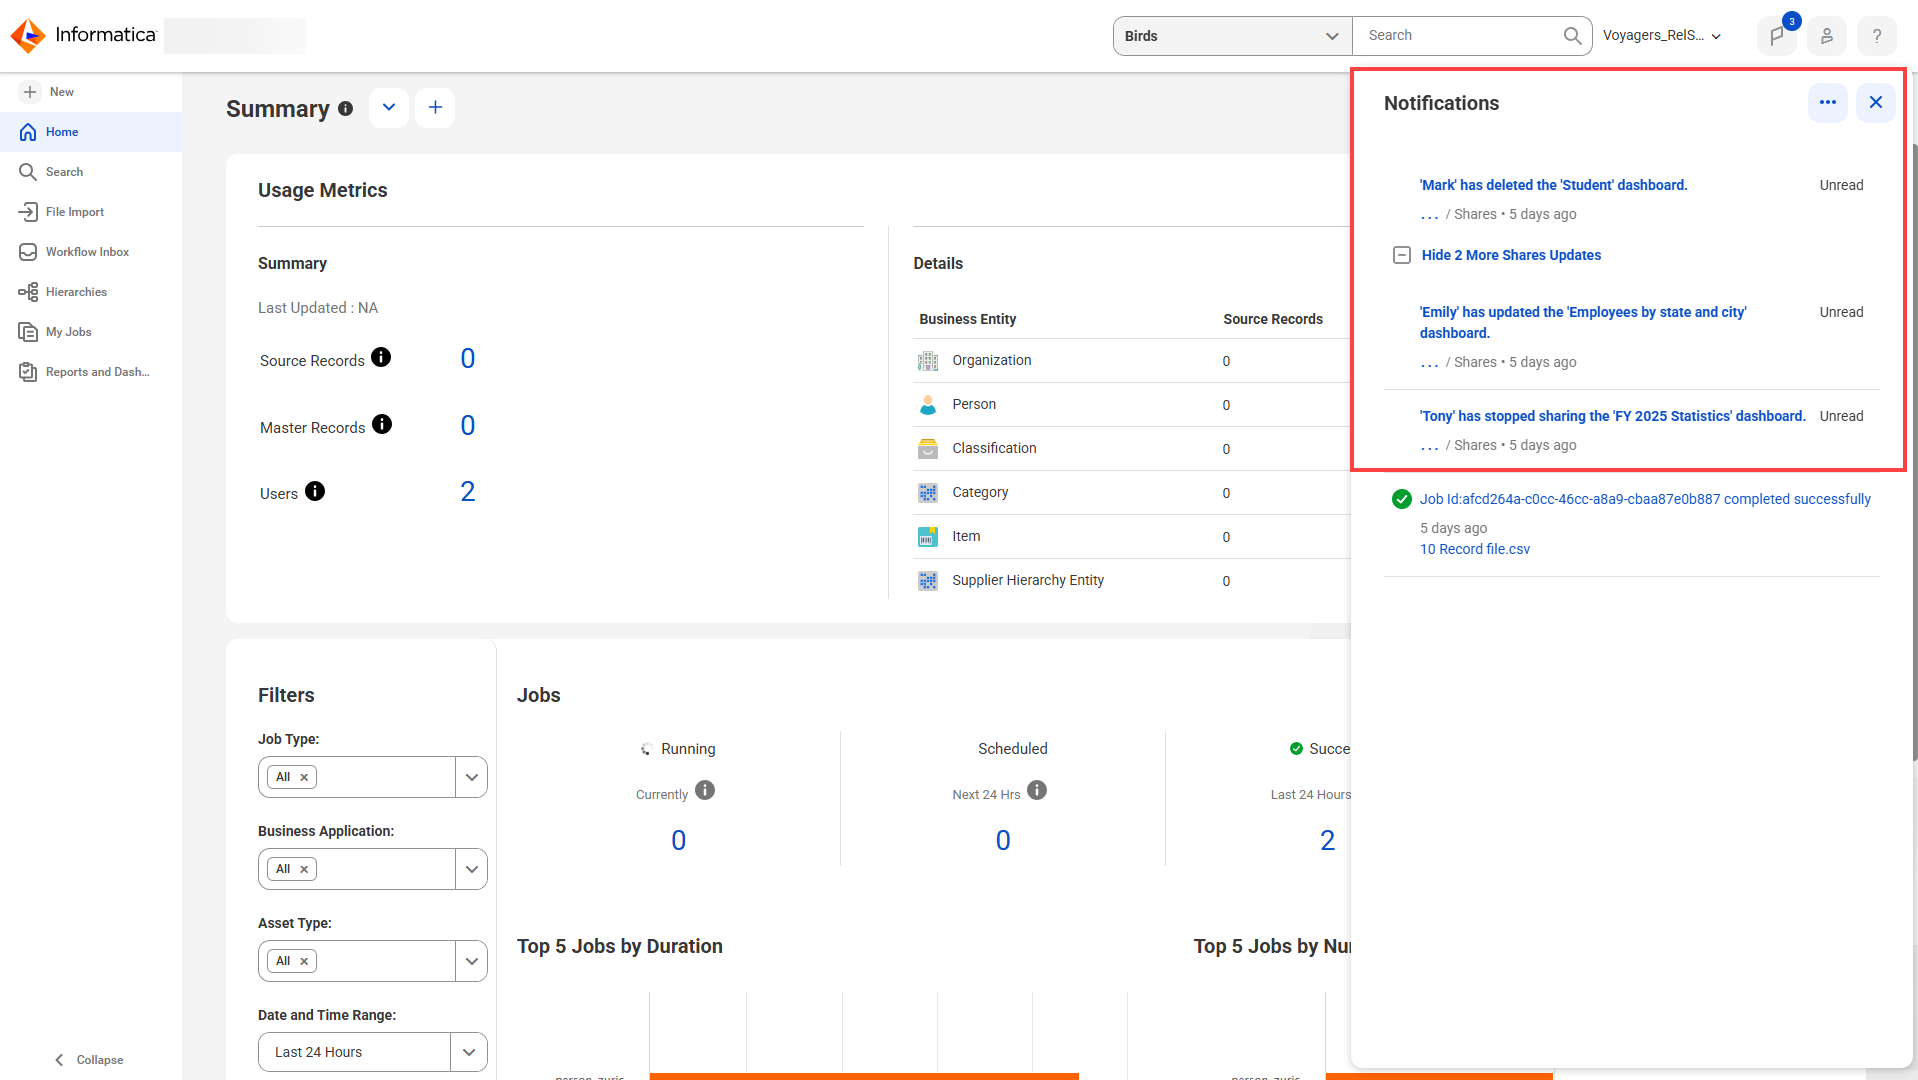Viewport: 1918px width, 1080px height.
Task: Click the Users count value 2
Action: (467, 491)
